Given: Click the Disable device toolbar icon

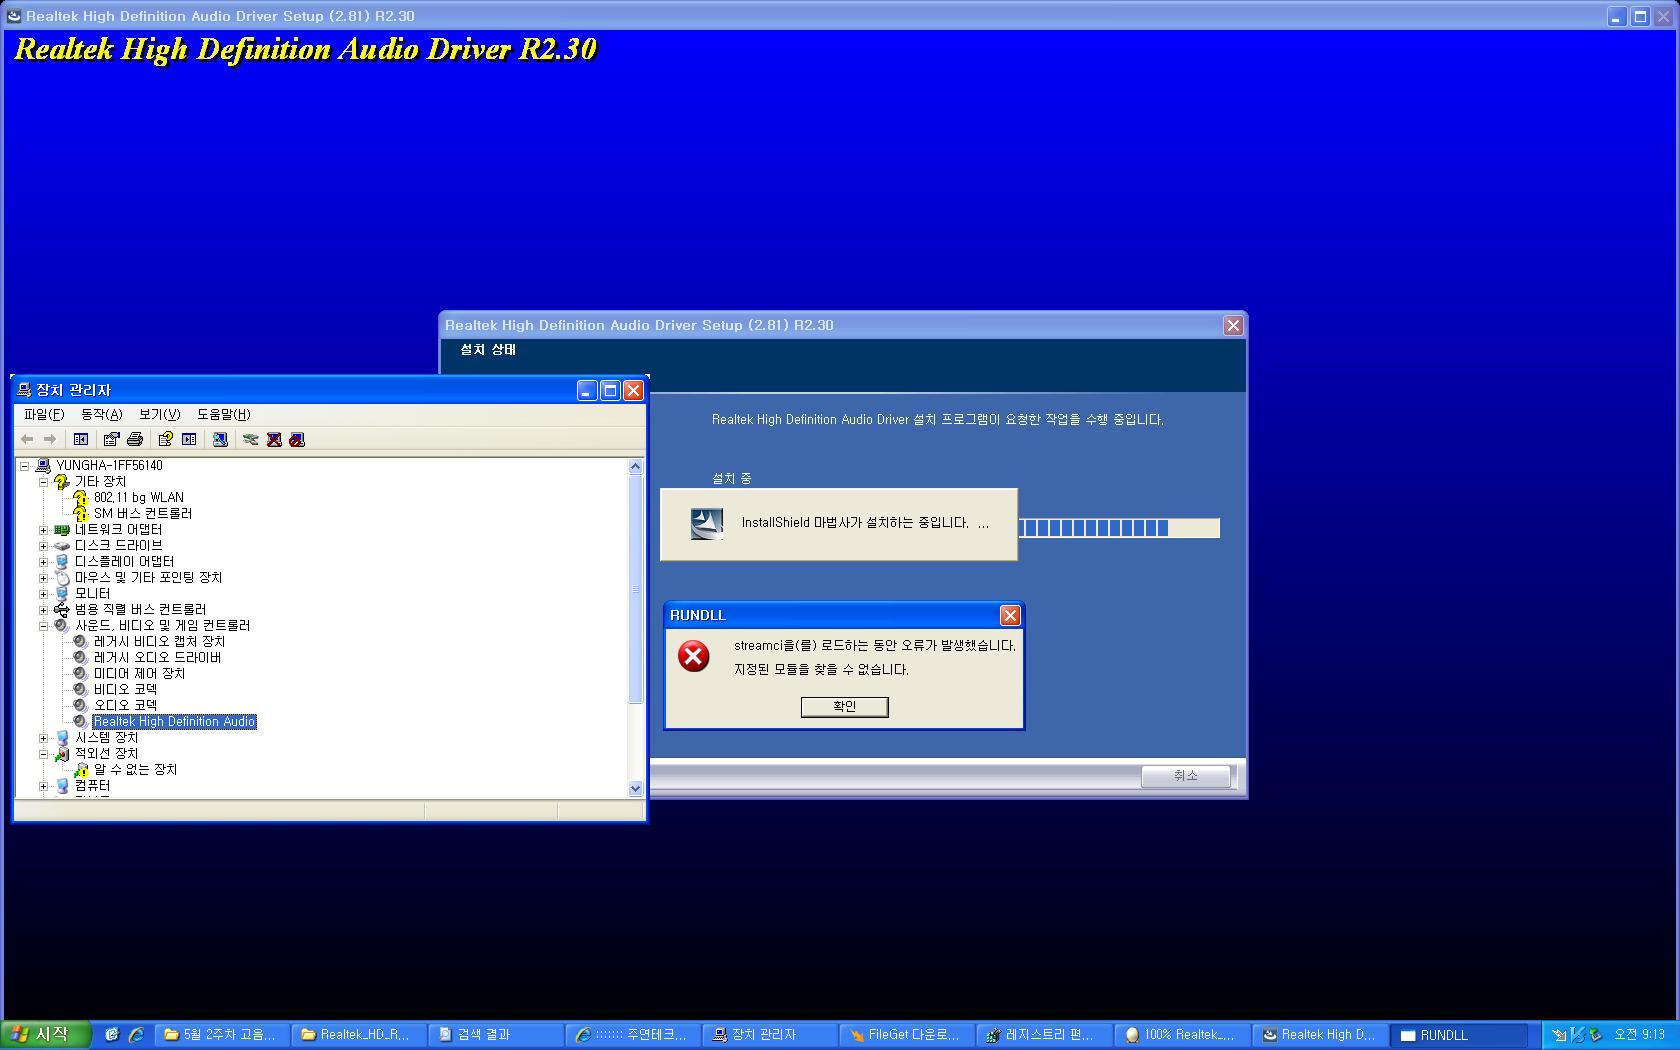Looking at the screenshot, I should (x=297, y=439).
